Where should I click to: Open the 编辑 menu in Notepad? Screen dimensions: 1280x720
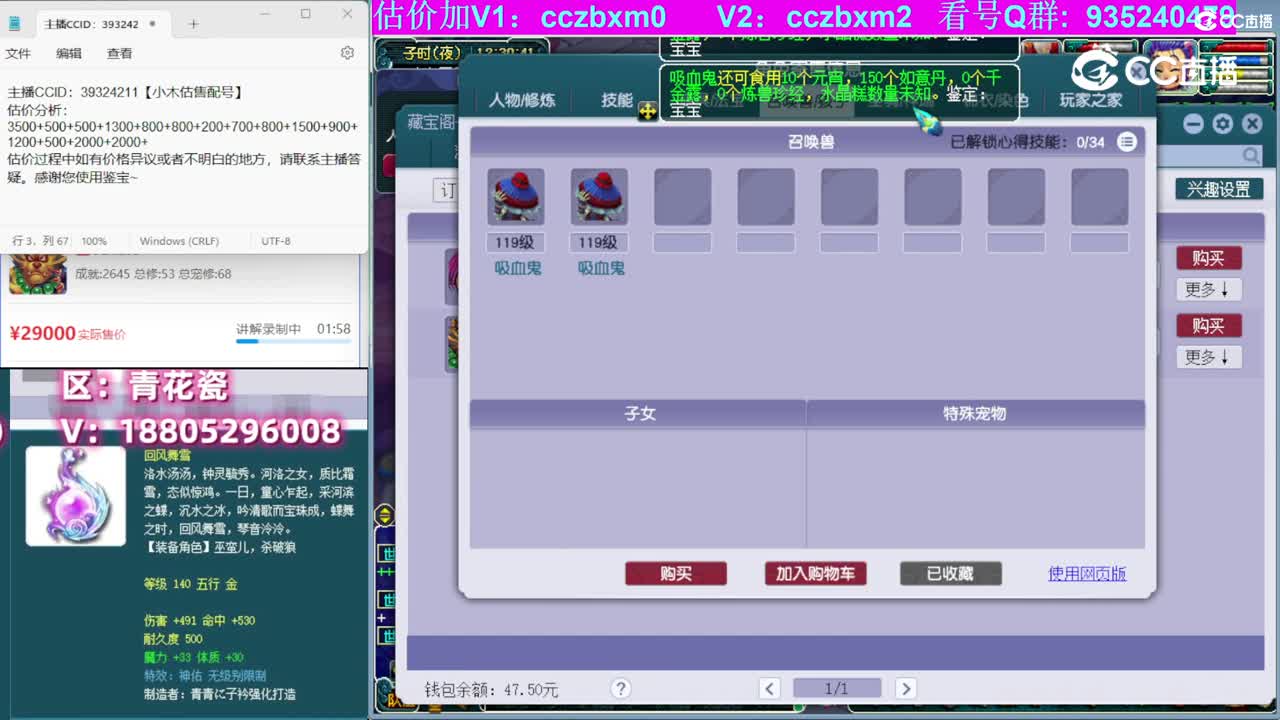(x=69, y=53)
